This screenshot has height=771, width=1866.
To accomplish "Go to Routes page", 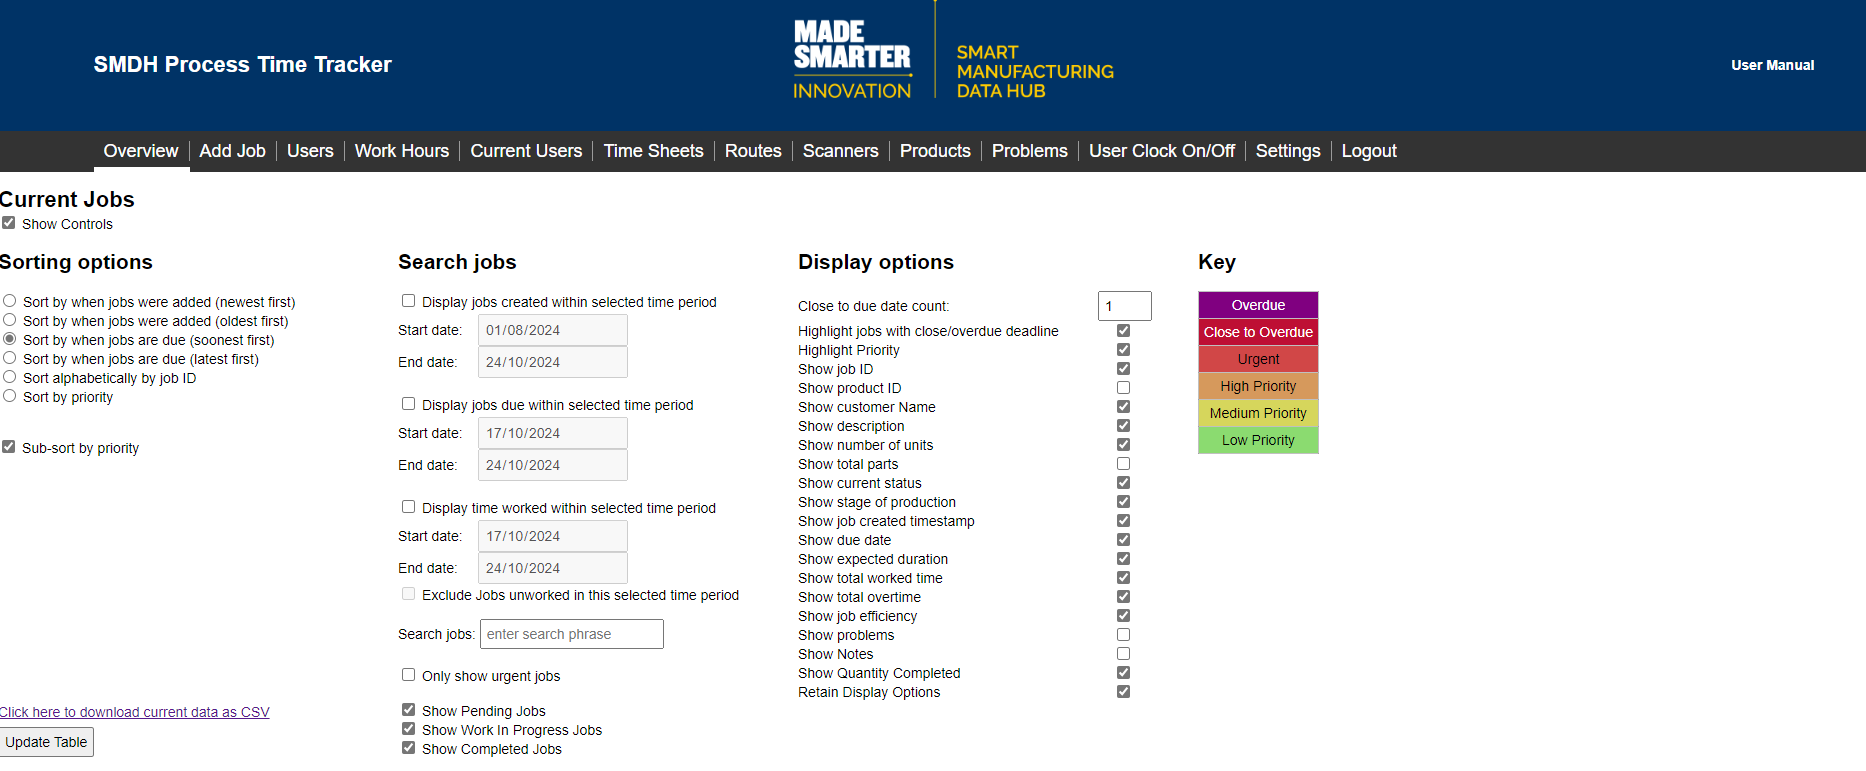I will (753, 151).
